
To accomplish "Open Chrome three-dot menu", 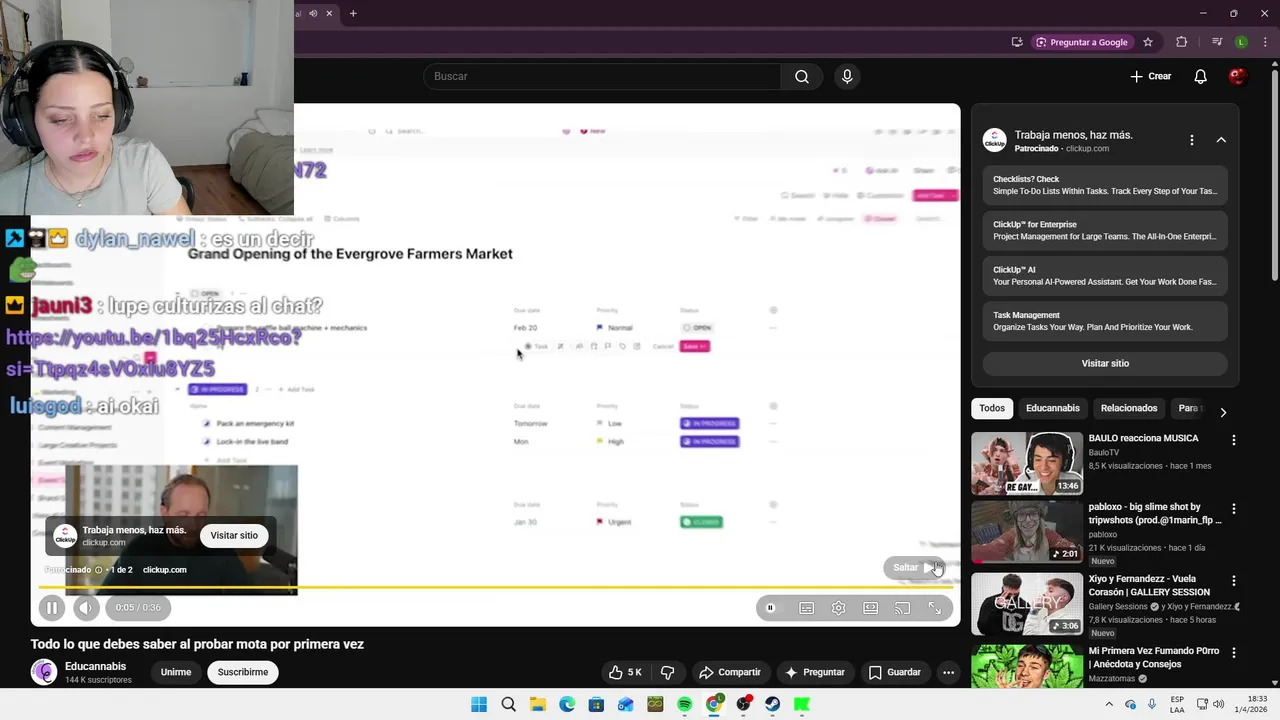I will [1265, 42].
